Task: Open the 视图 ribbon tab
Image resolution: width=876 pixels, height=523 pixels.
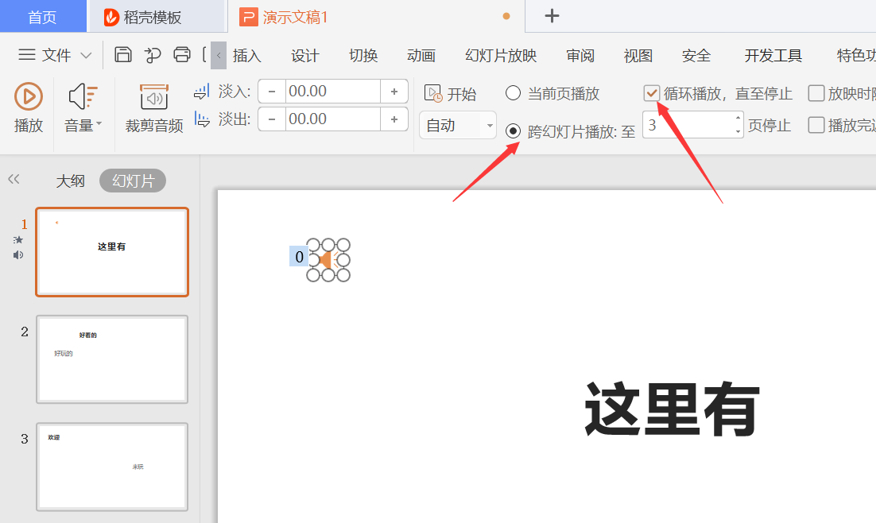Action: [x=638, y=55]
